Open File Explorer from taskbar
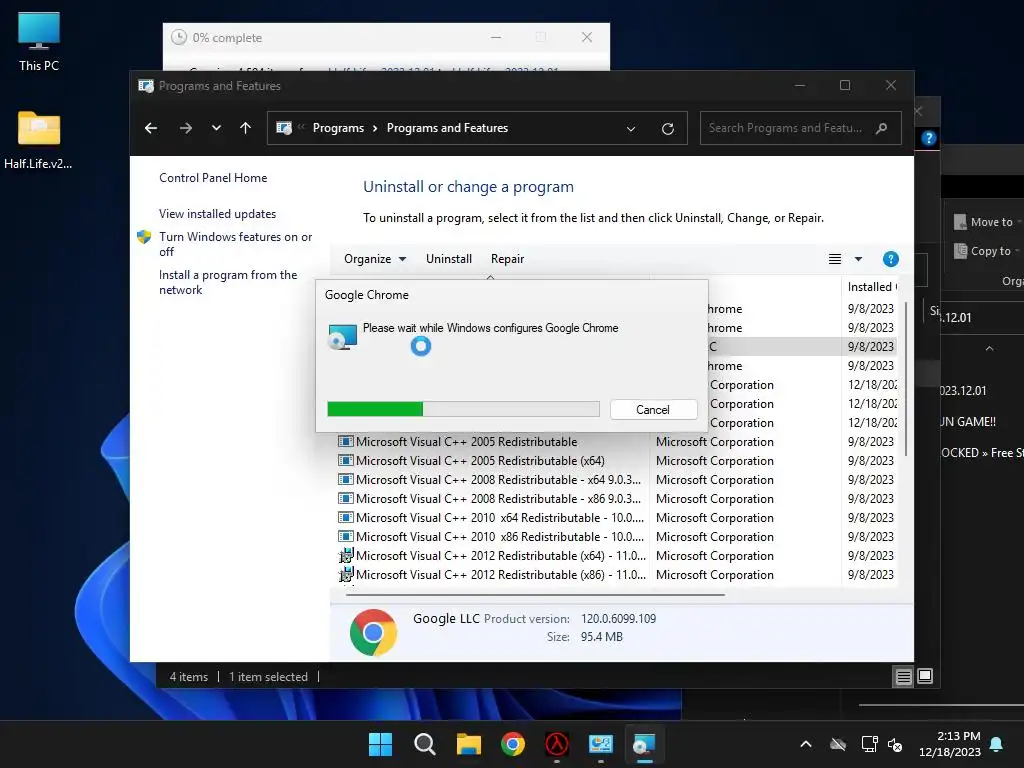 pyautogui.click(x=468, y=744)
